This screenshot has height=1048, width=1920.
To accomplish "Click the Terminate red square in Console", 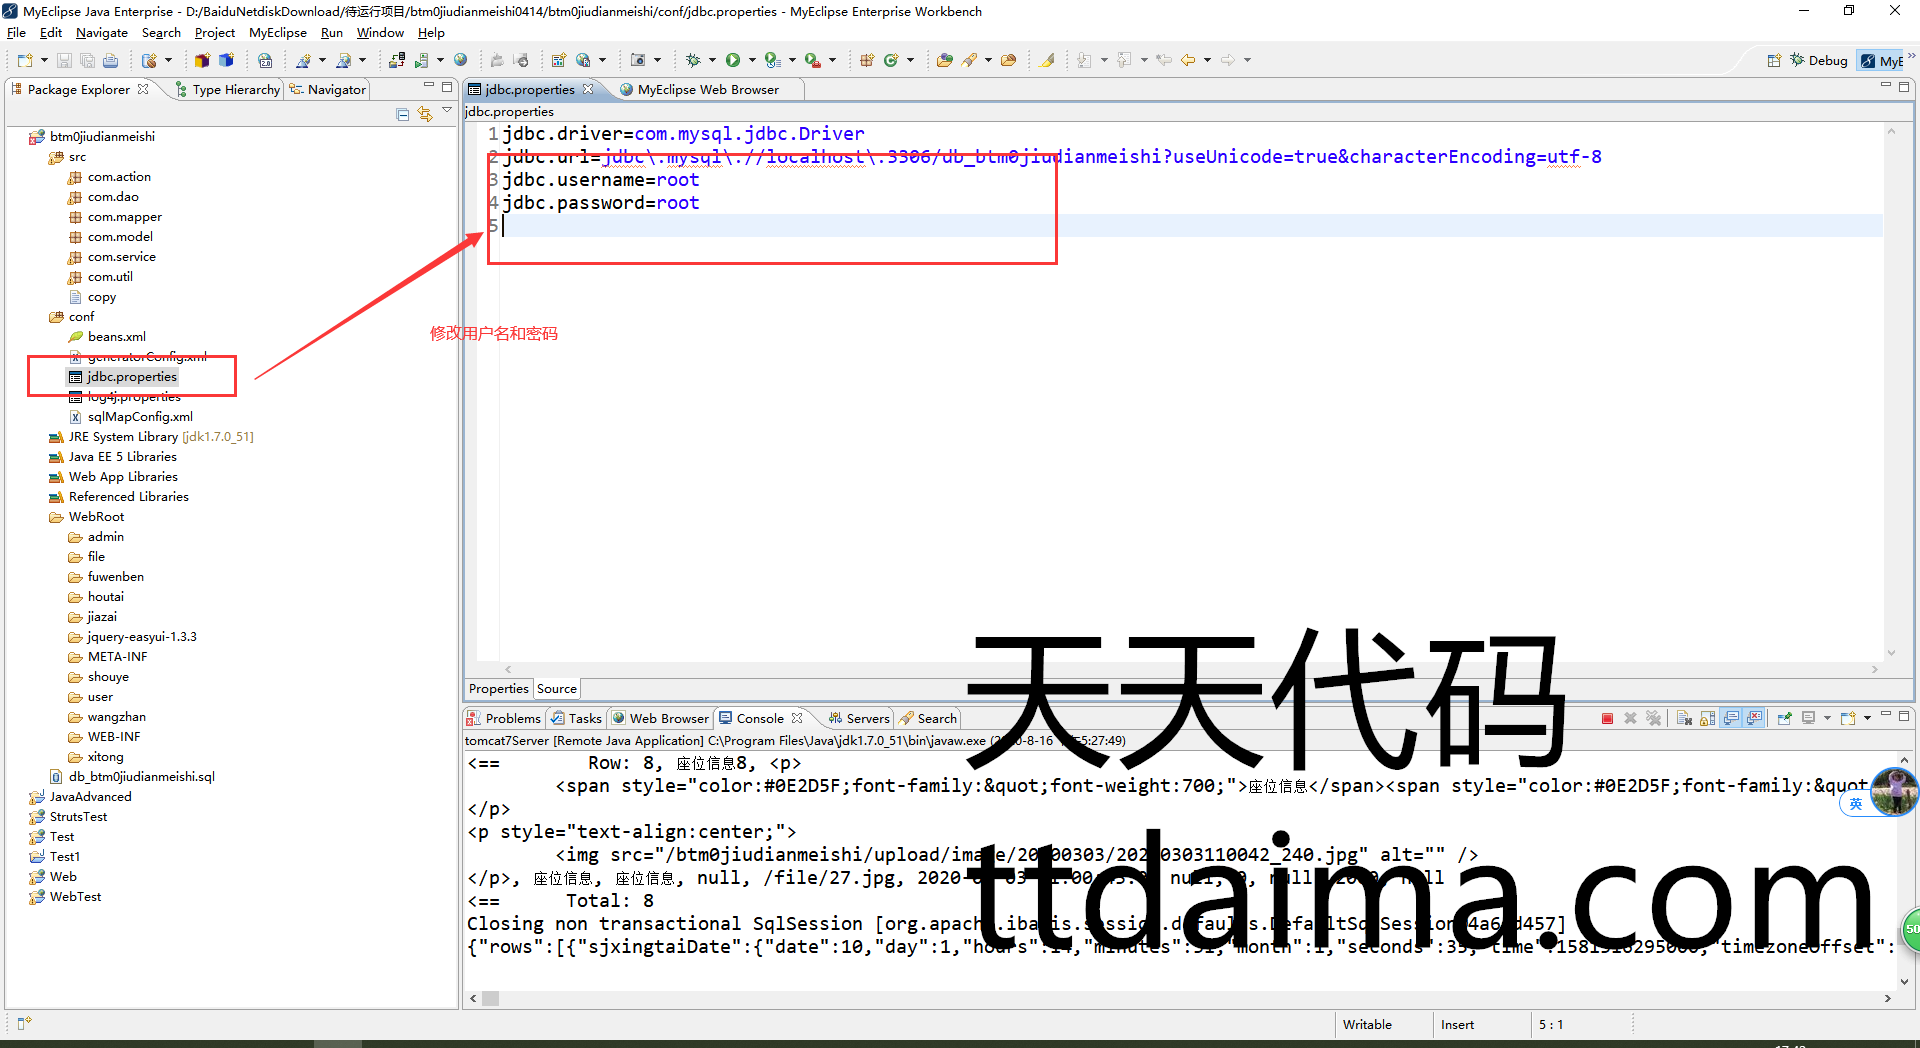I will 1607,718.
